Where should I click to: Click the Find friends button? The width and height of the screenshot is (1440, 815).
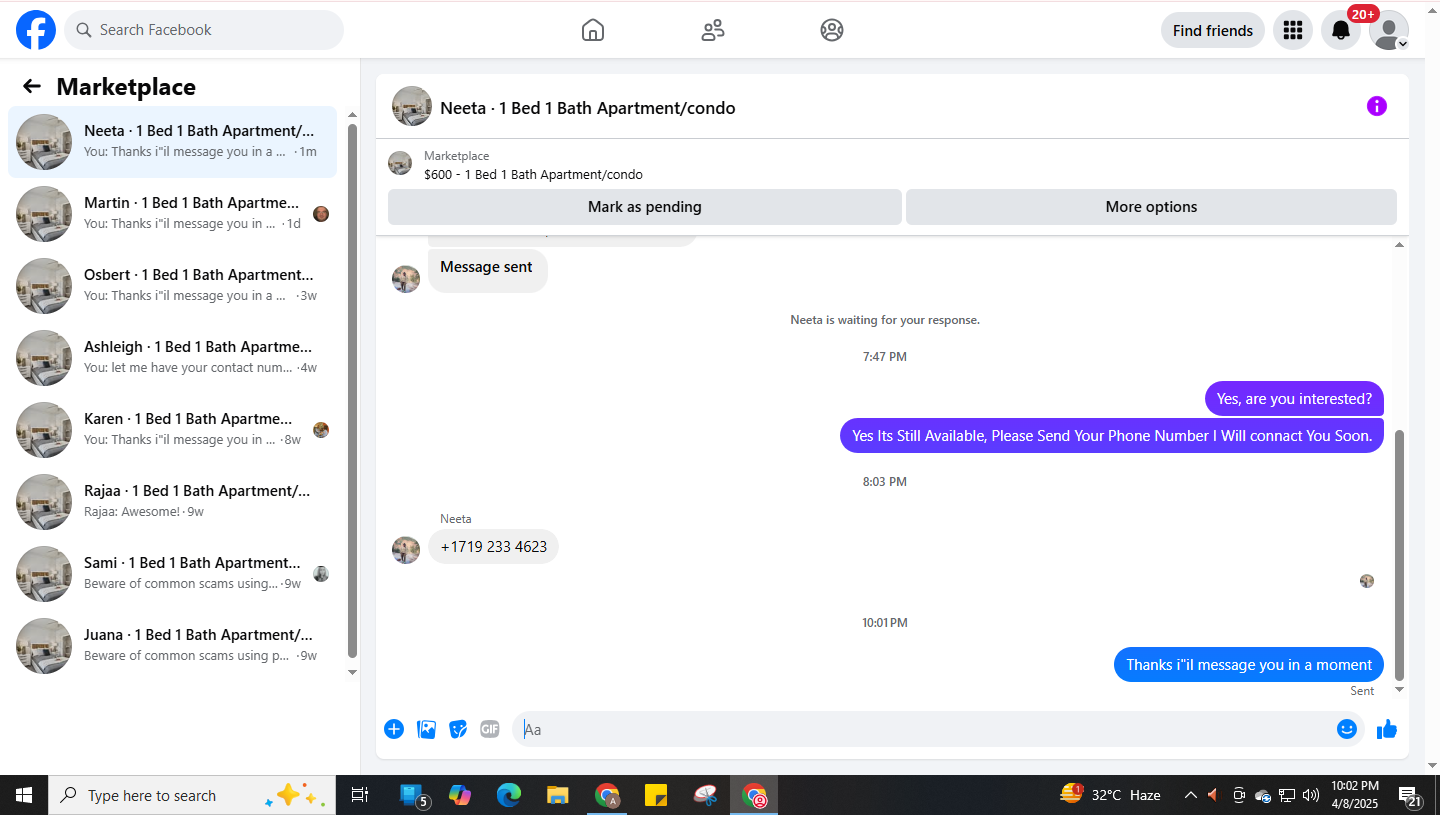pyautogui.click(x=1213, y=30)
